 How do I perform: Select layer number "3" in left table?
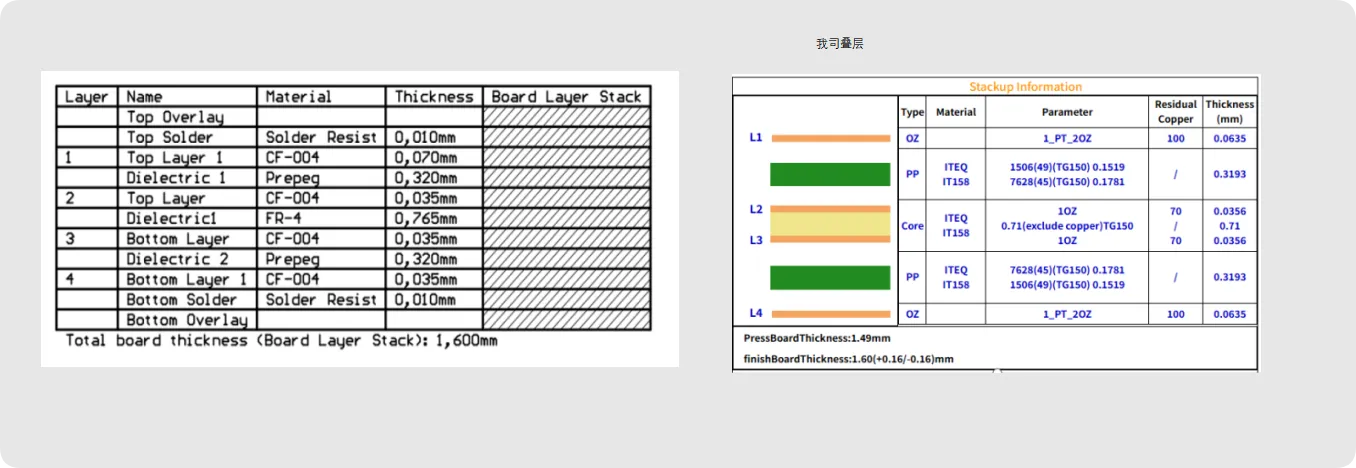pos(69,239)
